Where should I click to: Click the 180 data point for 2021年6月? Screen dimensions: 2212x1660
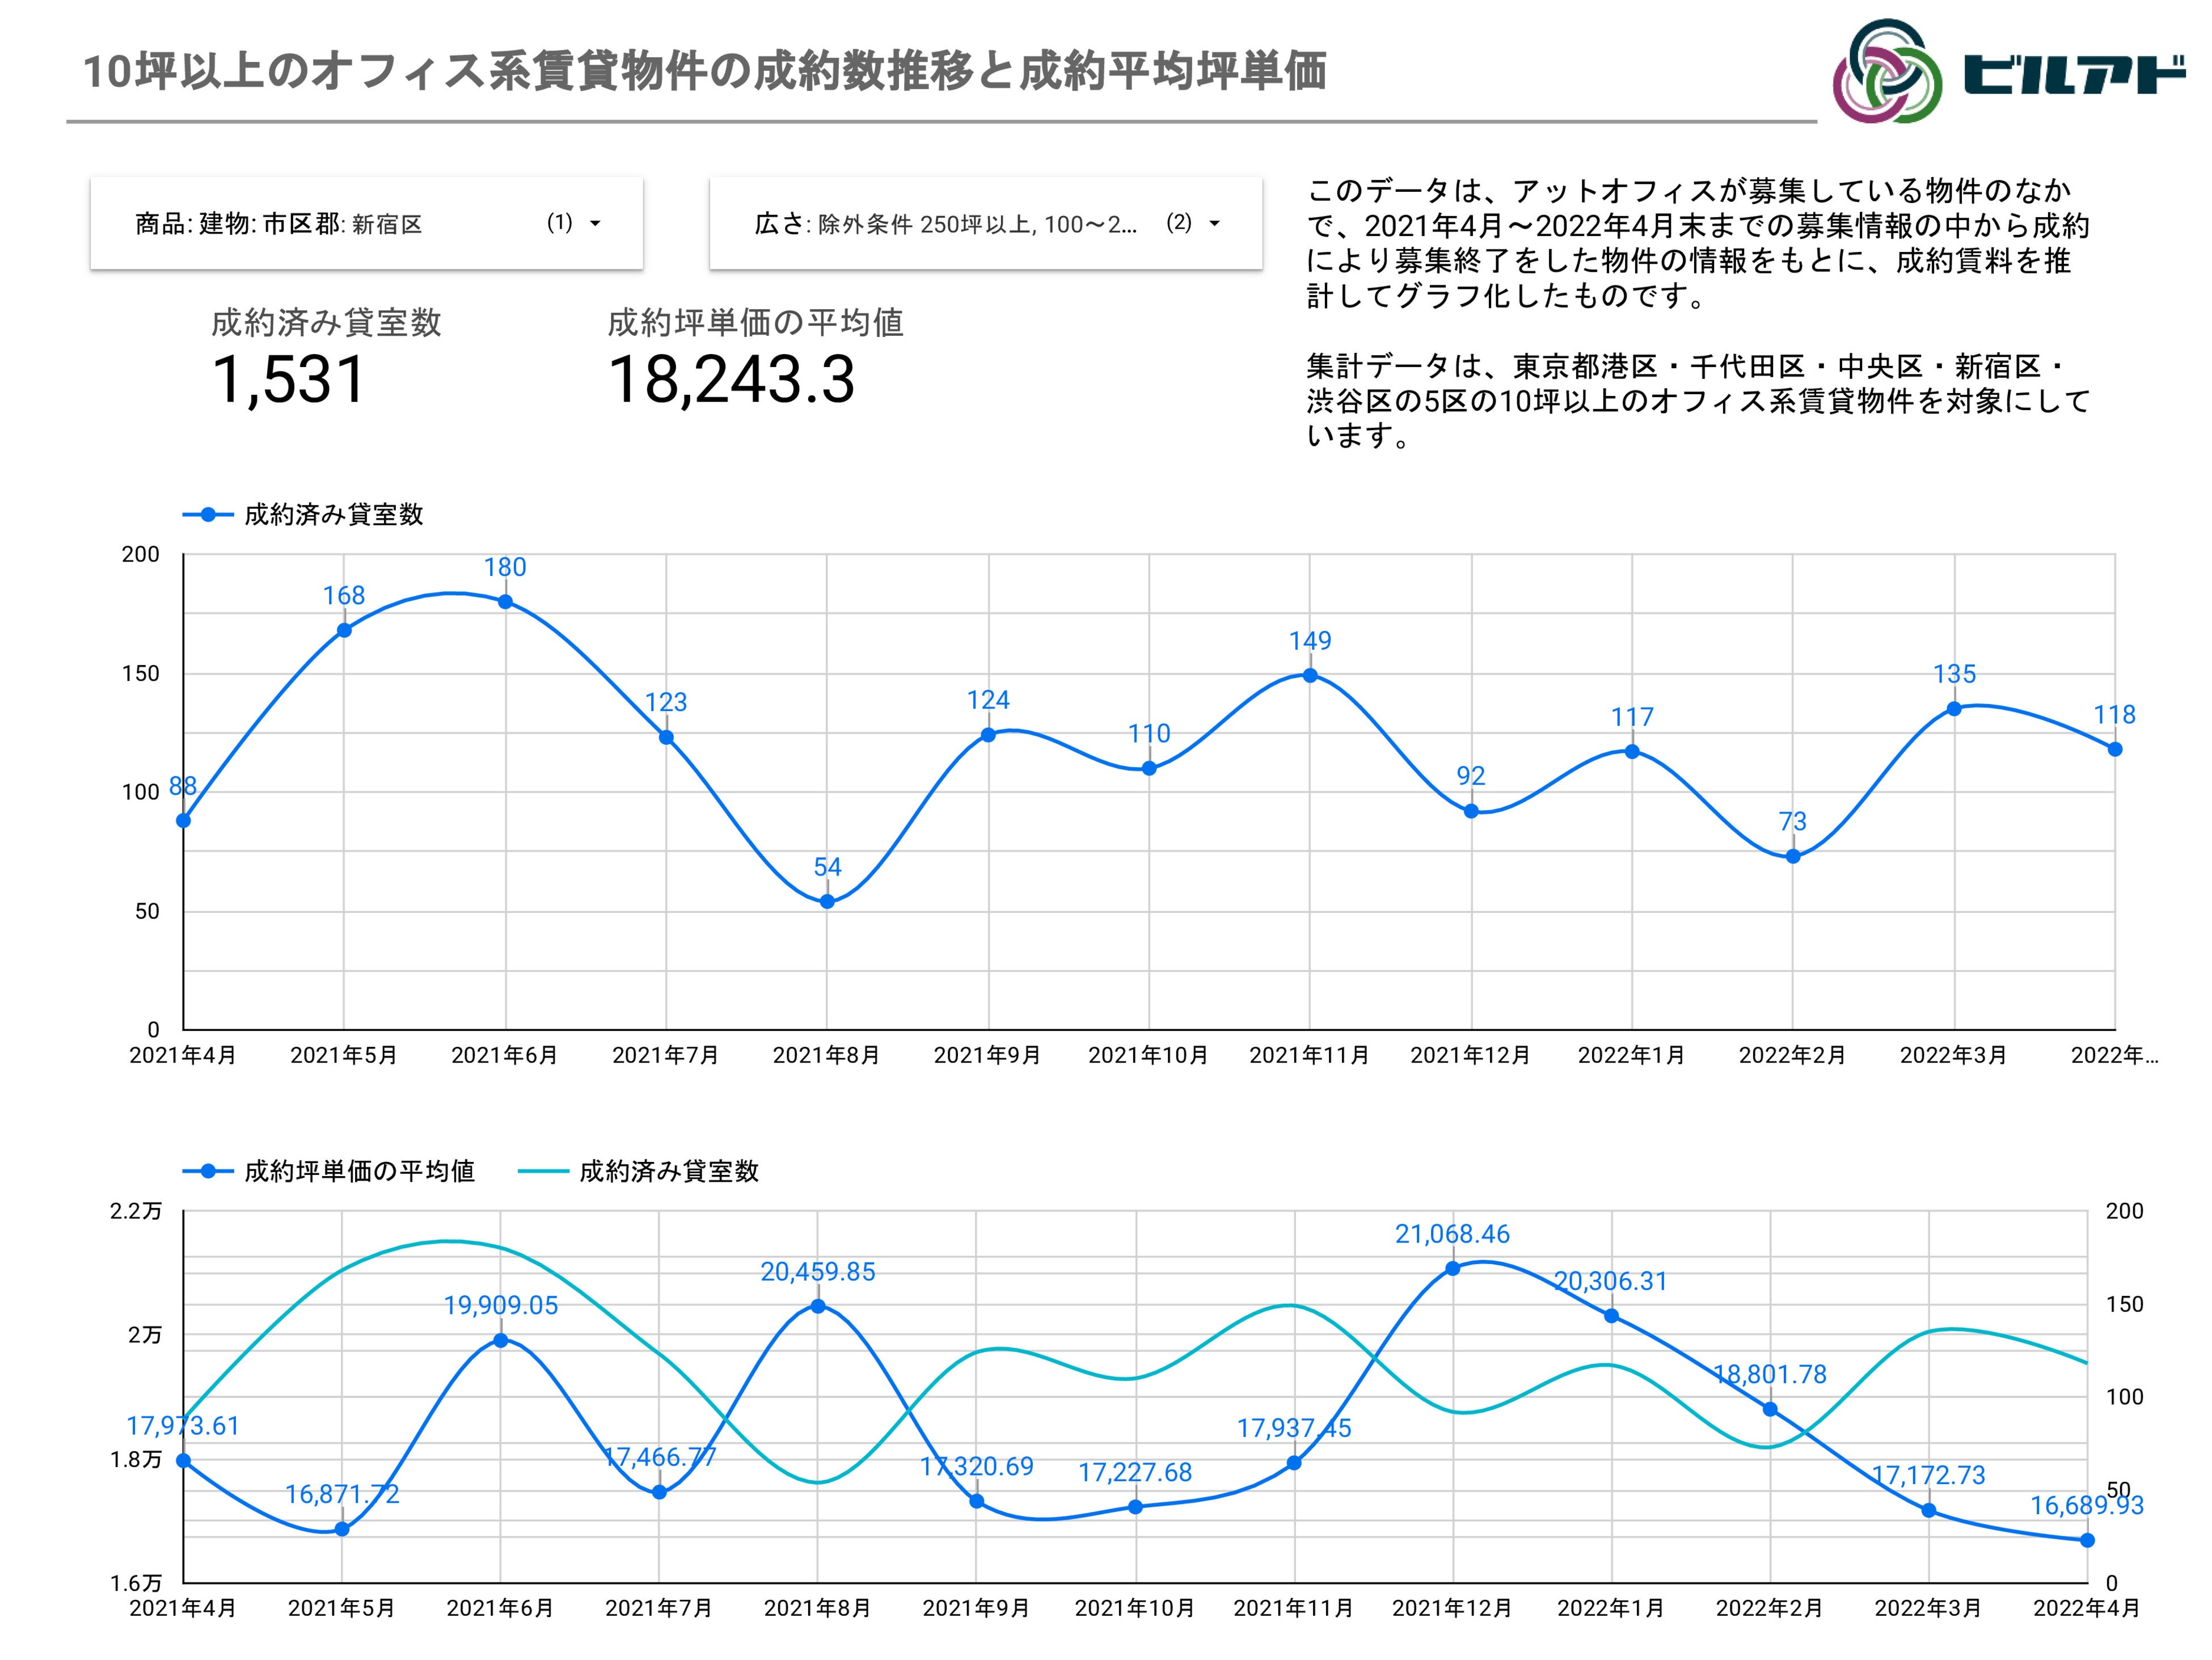tap(505, 602)
